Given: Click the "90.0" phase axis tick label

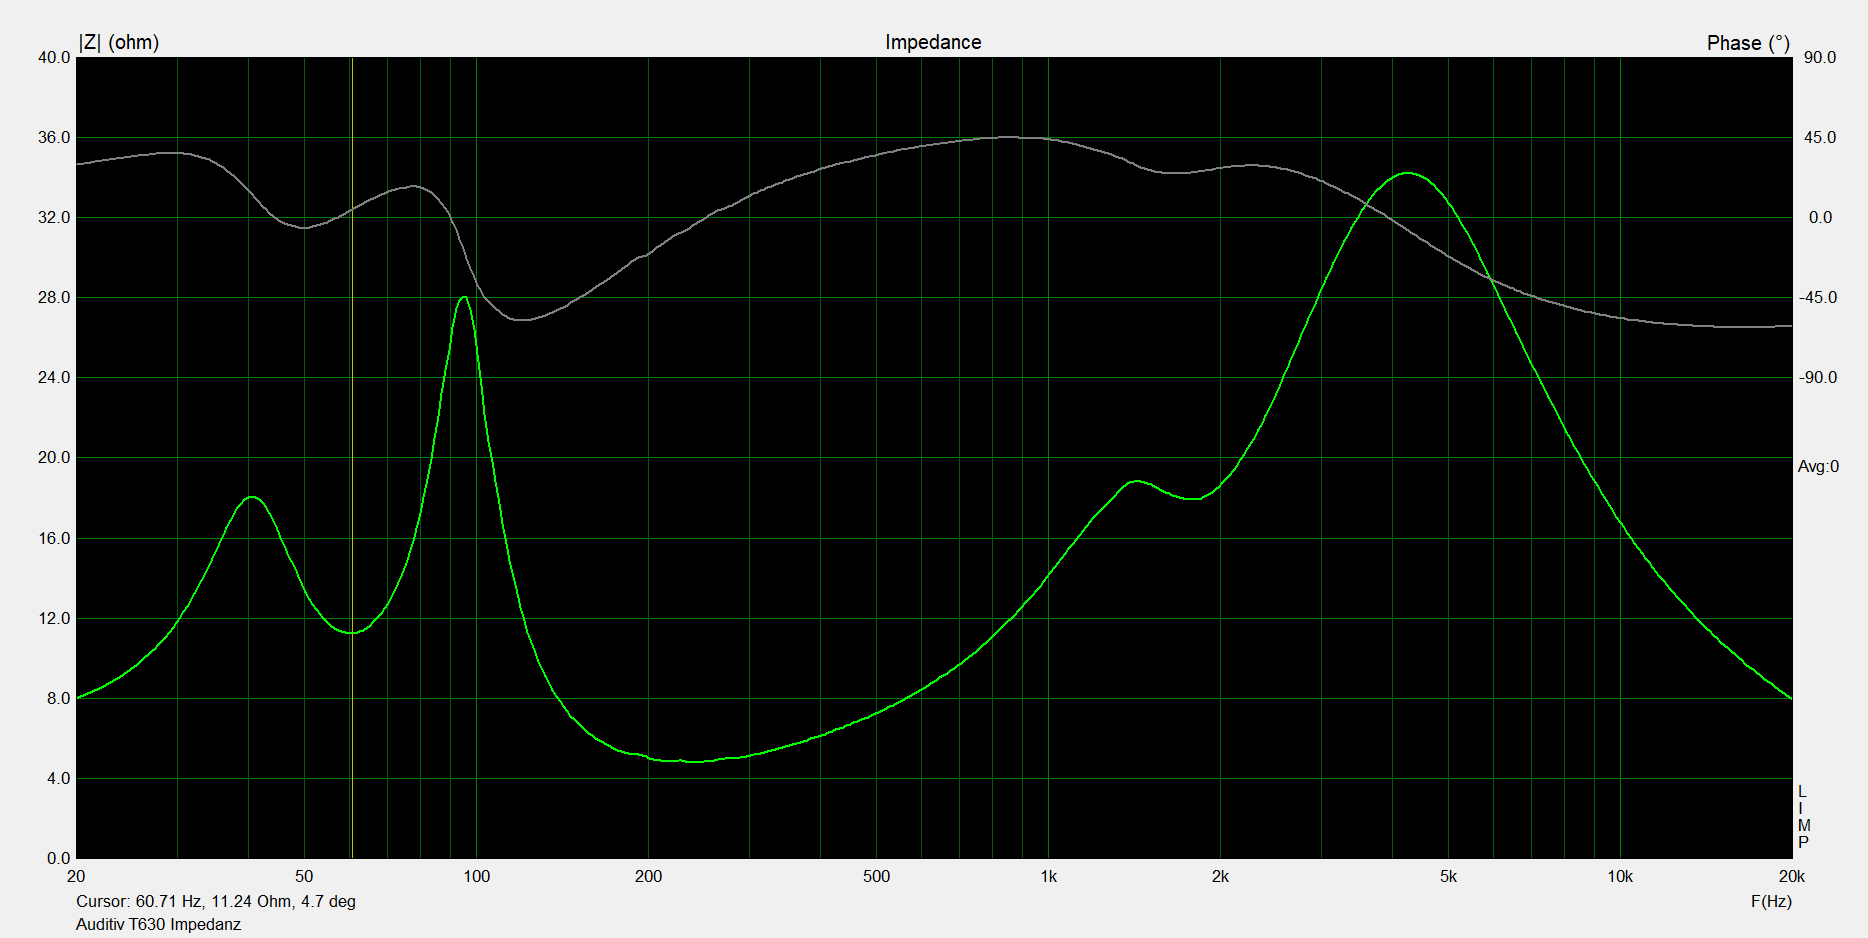Looking at the screenshot, I should 1819,58.
